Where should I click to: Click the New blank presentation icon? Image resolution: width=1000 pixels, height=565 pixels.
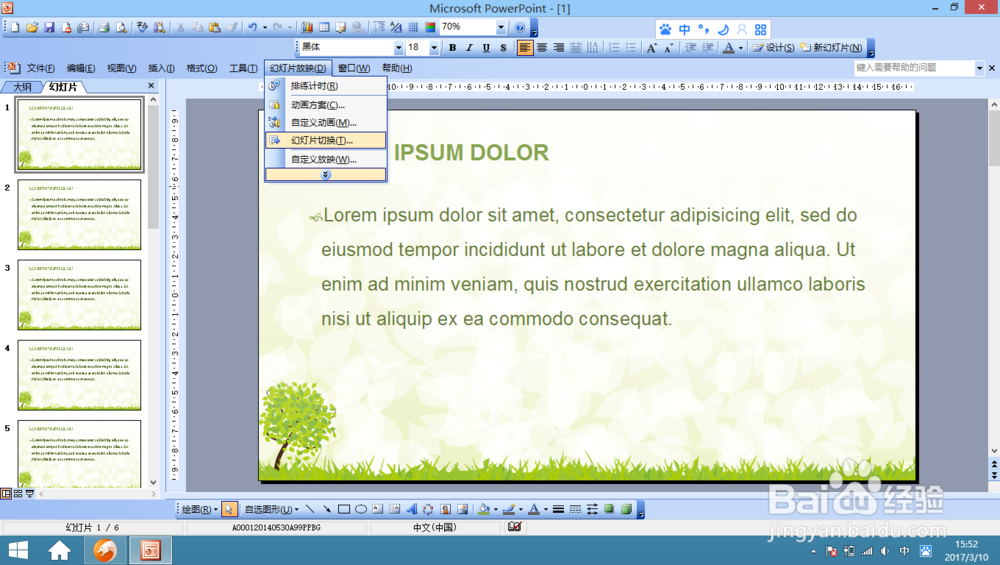pyautogui.click(x=15, y=27)
